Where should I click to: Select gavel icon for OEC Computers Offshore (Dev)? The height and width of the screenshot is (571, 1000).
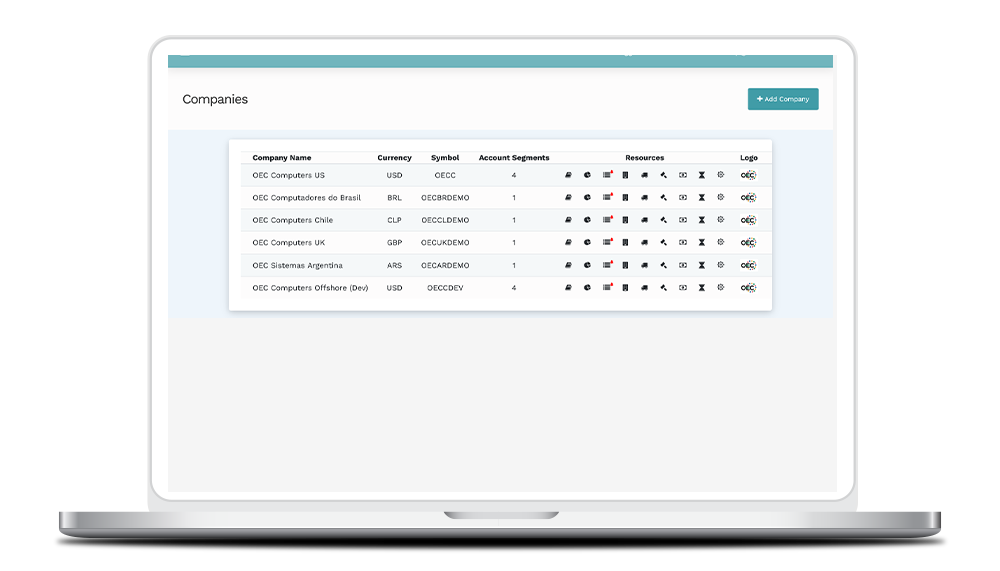[x=663, y=288]
